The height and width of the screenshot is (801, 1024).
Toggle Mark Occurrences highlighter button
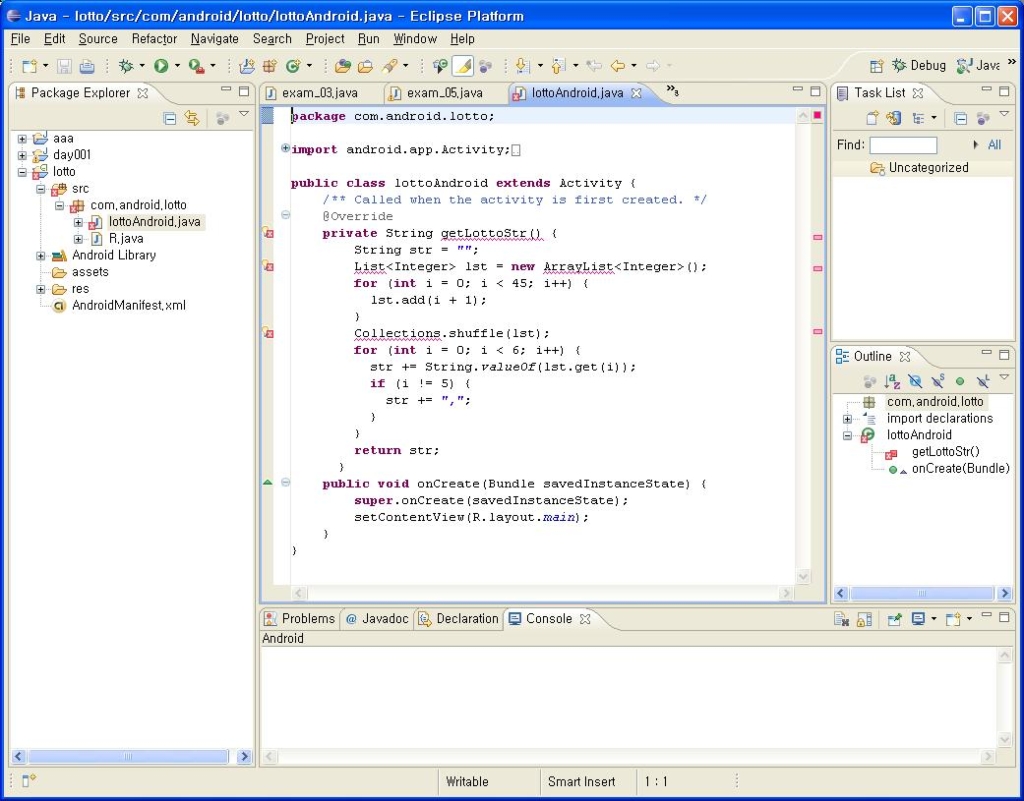pos(462,65)
